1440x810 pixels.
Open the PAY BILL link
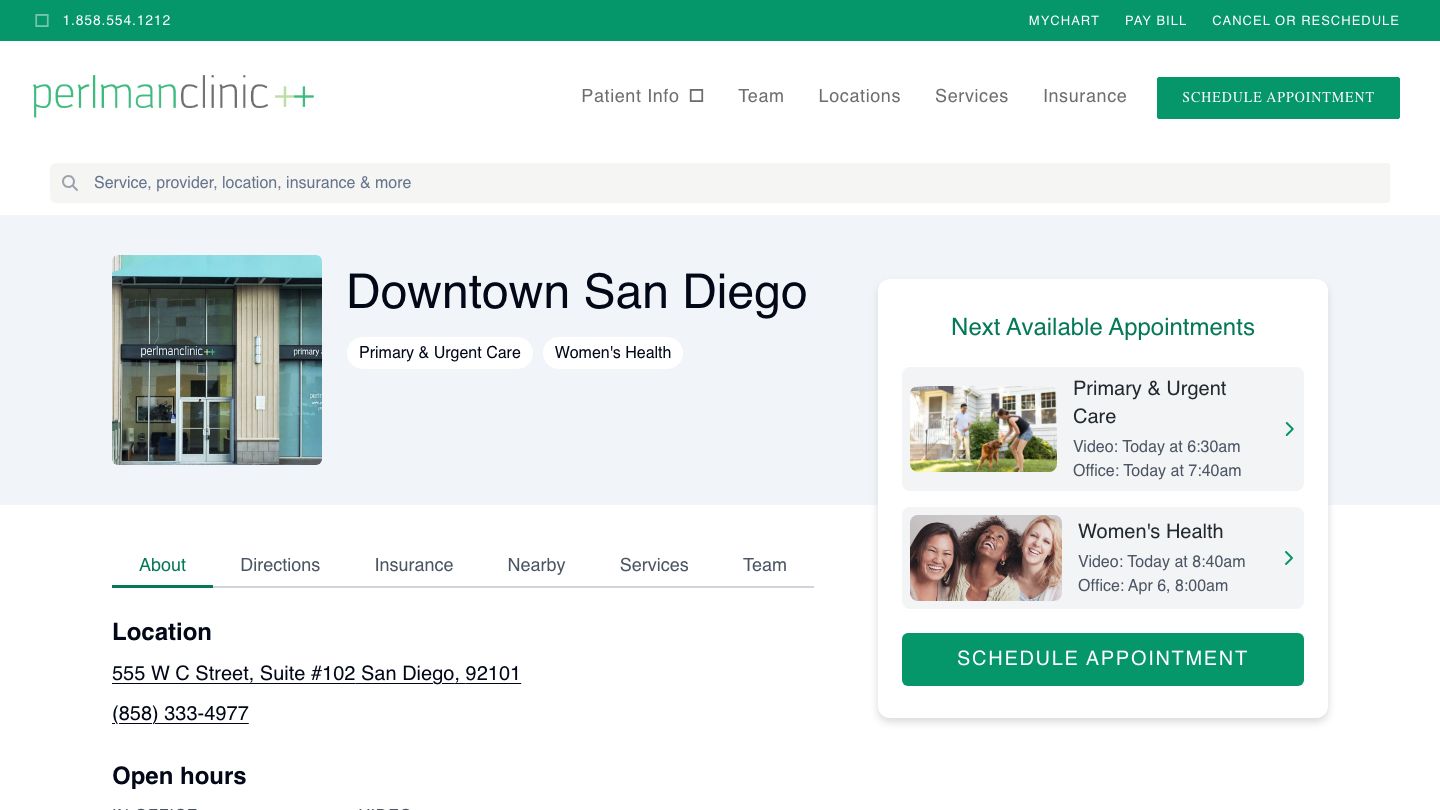click(x=1156, y=20)
